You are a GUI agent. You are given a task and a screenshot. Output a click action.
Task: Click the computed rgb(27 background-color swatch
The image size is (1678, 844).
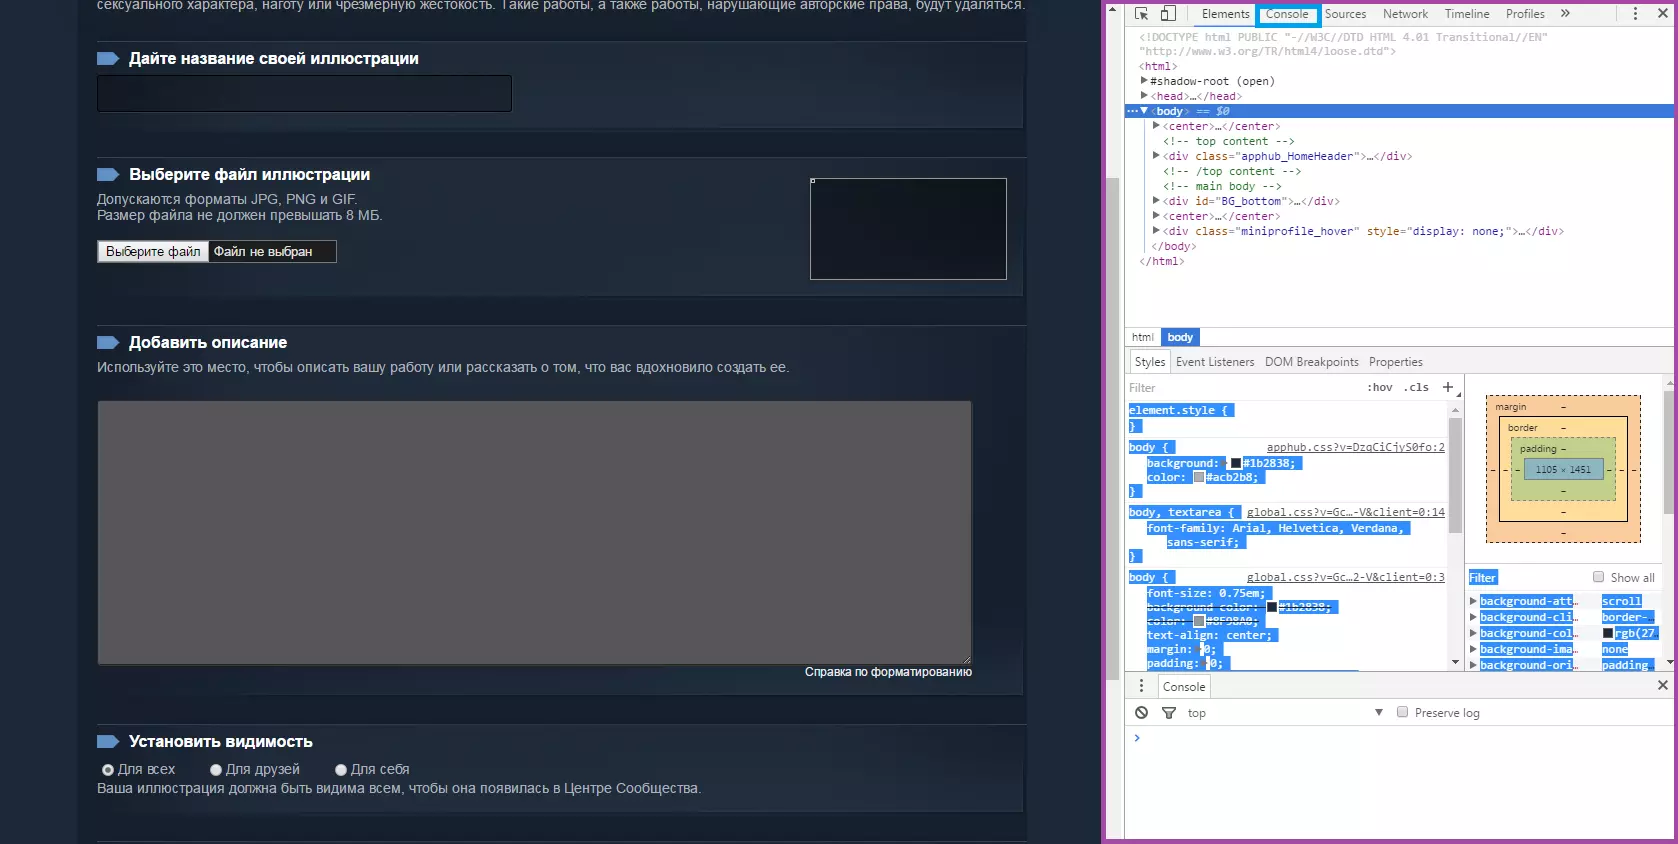[x=1608, y=633]
